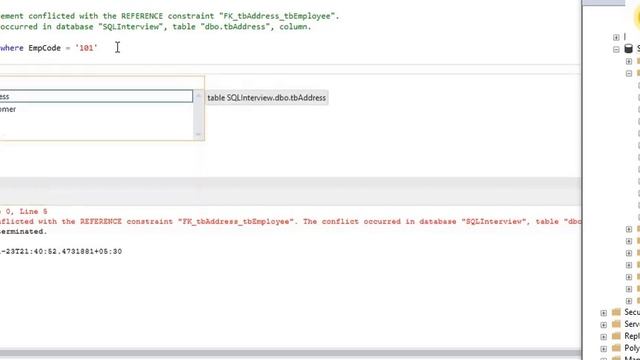Place the cursor in "where EmpCode = '101'"
The image size is (640, 360).
coord(49,48)
